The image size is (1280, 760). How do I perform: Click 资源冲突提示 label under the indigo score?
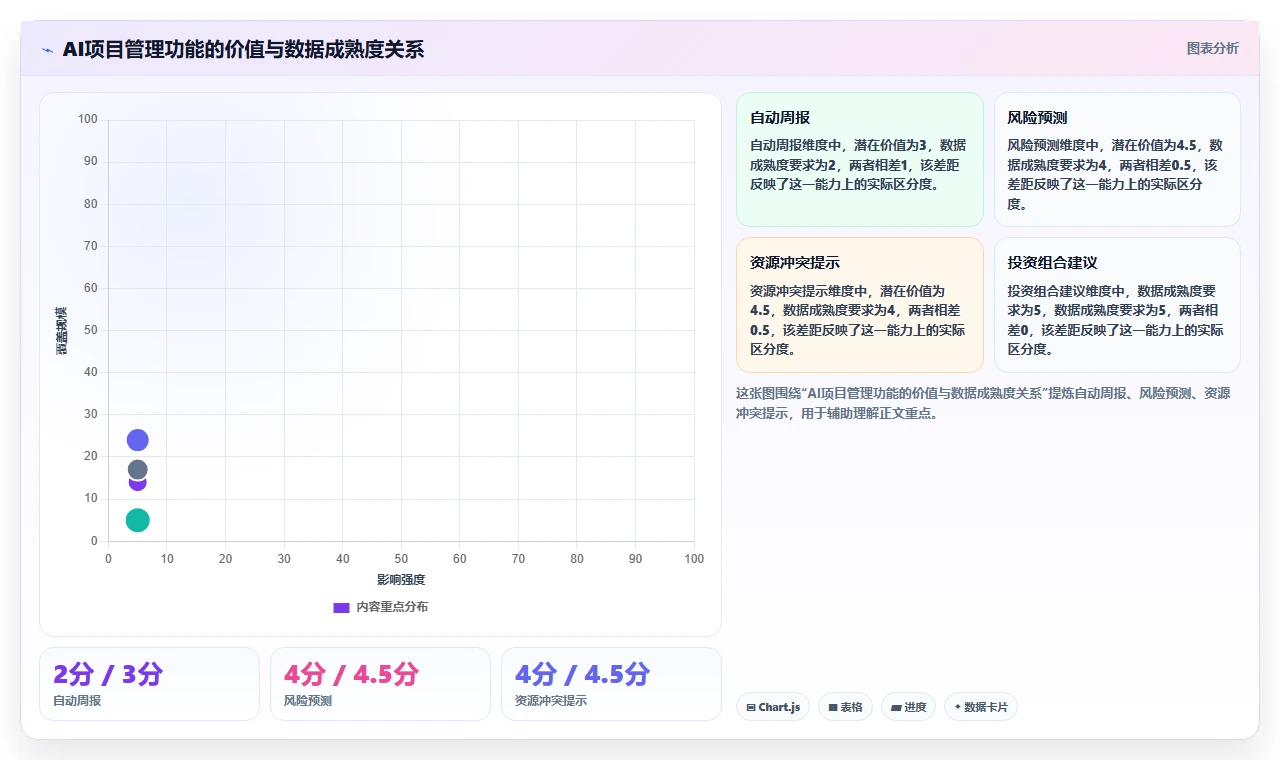point(551,701)
